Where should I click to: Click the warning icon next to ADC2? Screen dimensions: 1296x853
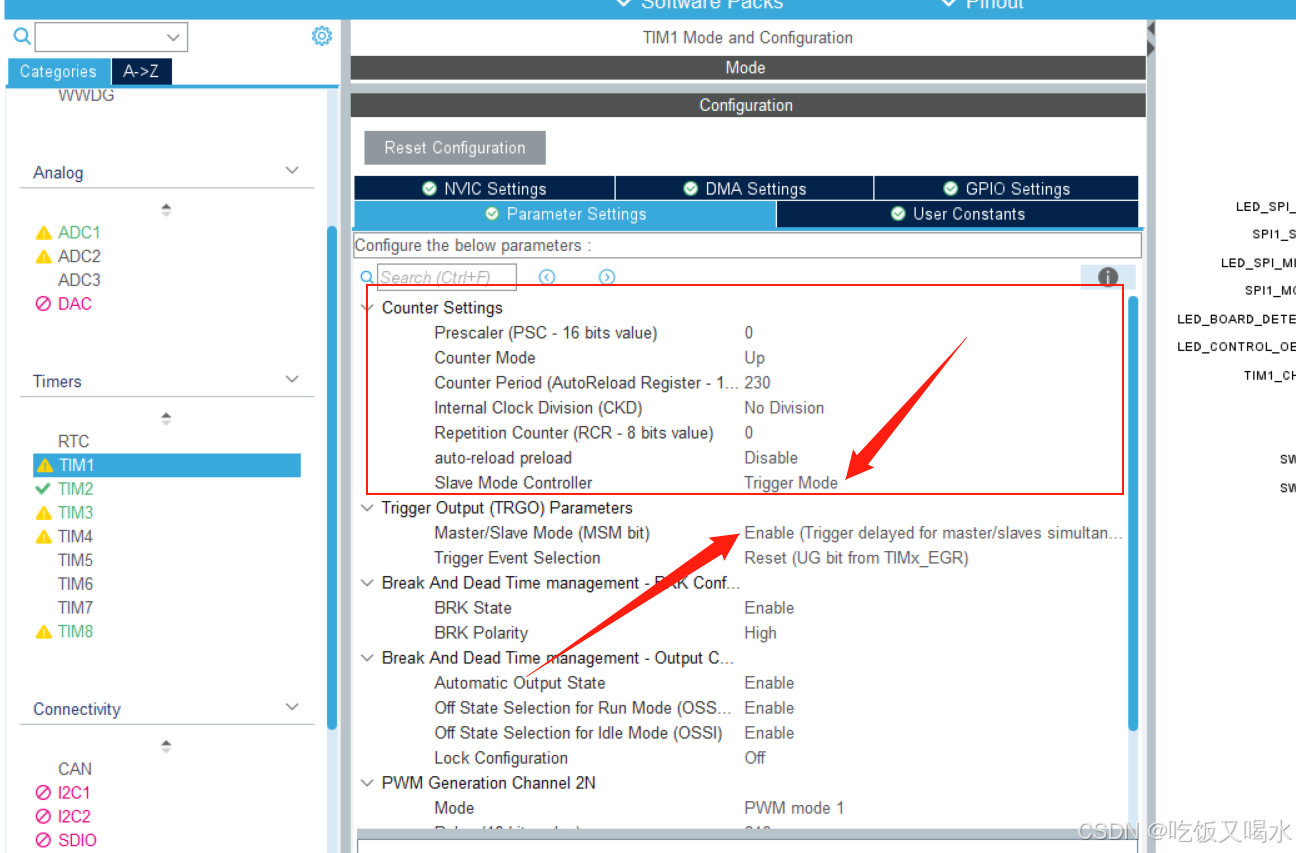point(43,256)
